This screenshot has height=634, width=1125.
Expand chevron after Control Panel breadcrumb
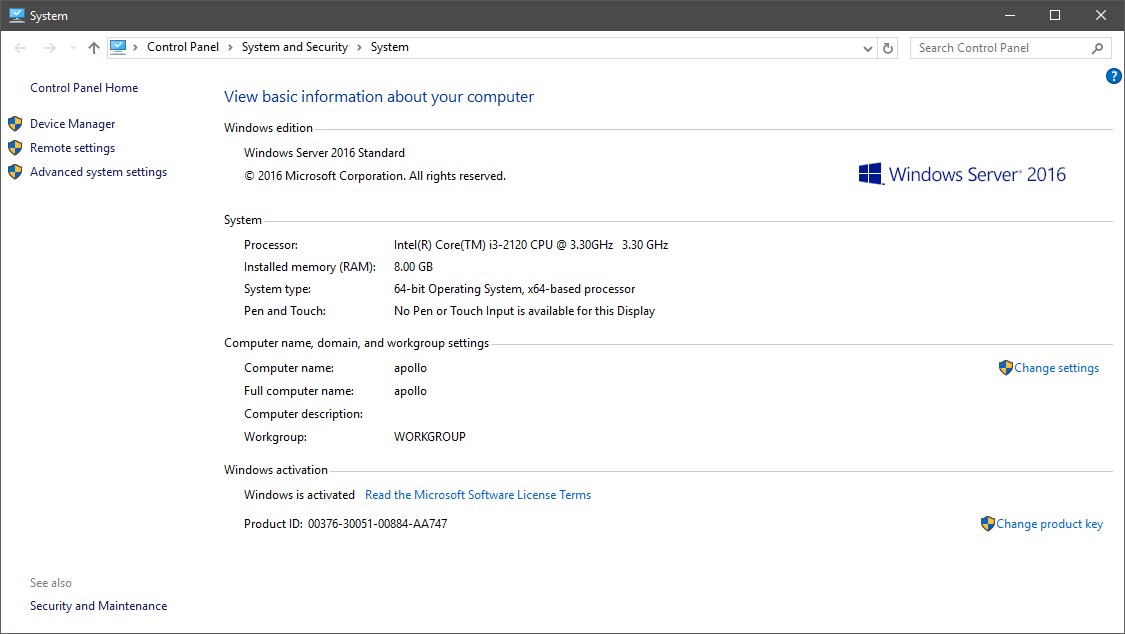point(230,47)
